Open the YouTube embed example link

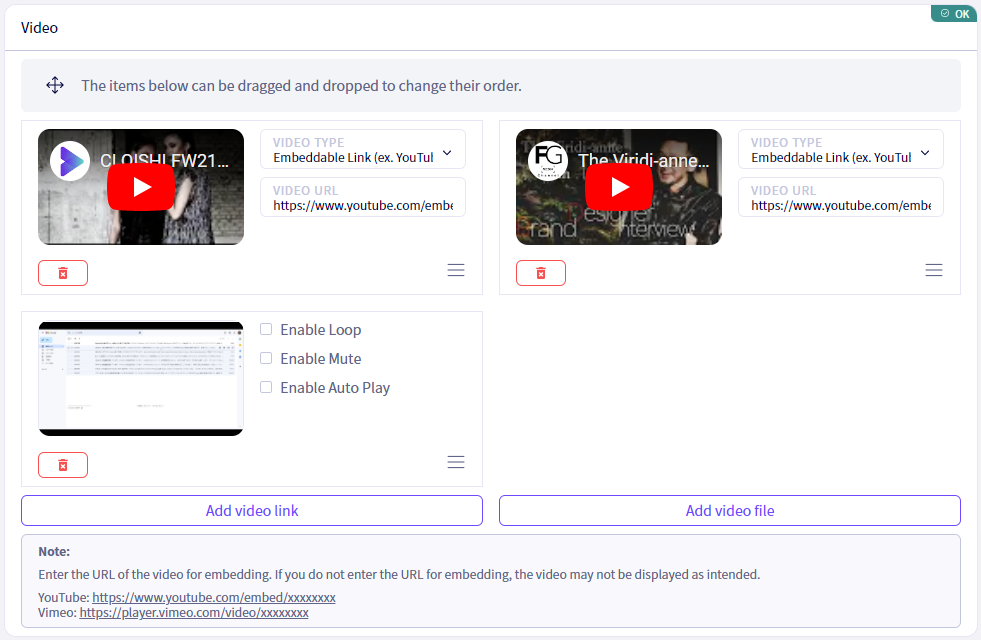pyautogui.click(x=214, y=597)
